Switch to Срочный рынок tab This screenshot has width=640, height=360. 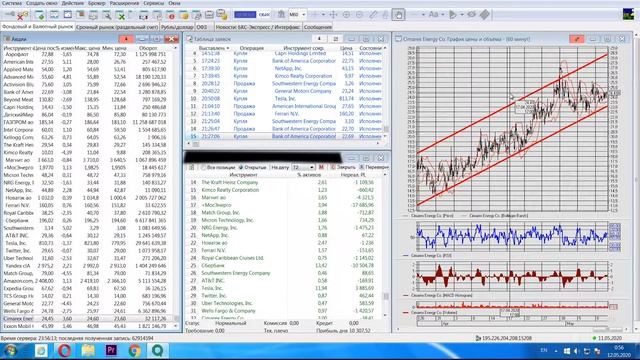coord(118,27)
